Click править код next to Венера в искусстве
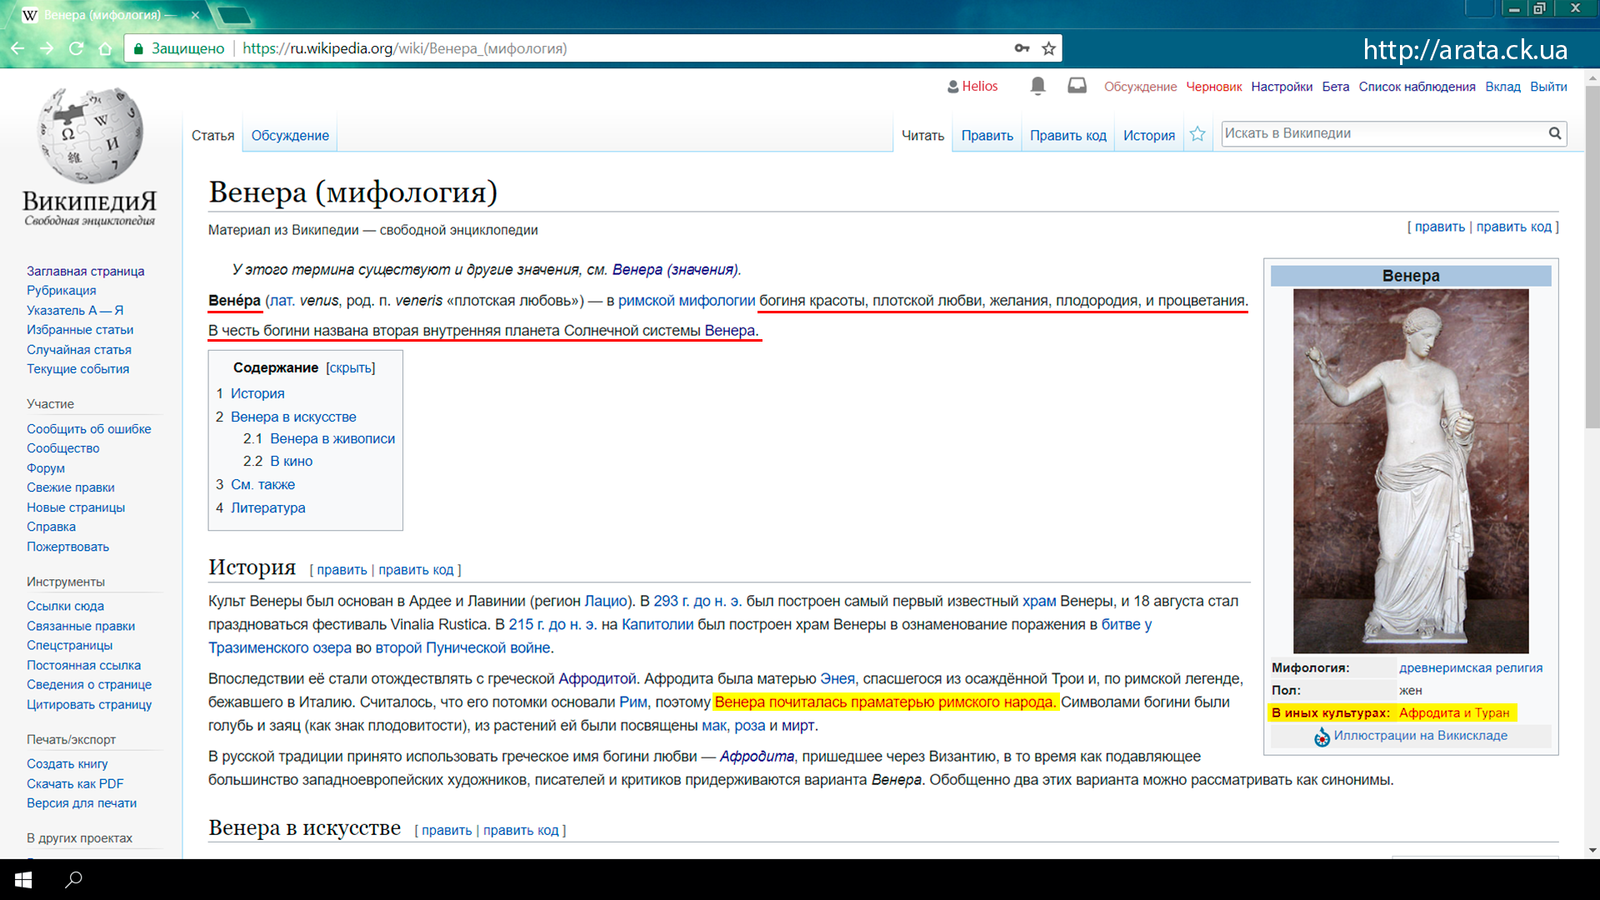1600x900 pixels. (521, 831)
